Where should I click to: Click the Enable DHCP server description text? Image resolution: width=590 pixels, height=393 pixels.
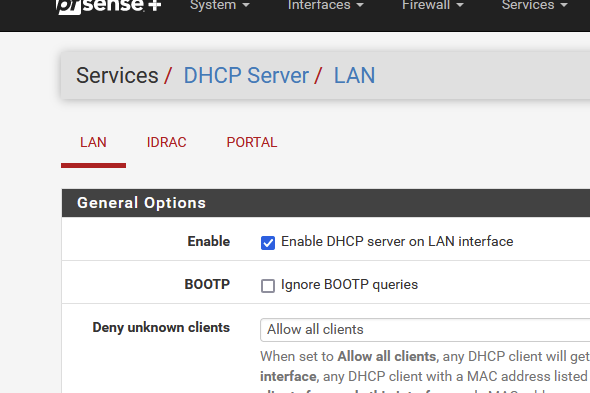pyautogui.click(x=397, y=241)
